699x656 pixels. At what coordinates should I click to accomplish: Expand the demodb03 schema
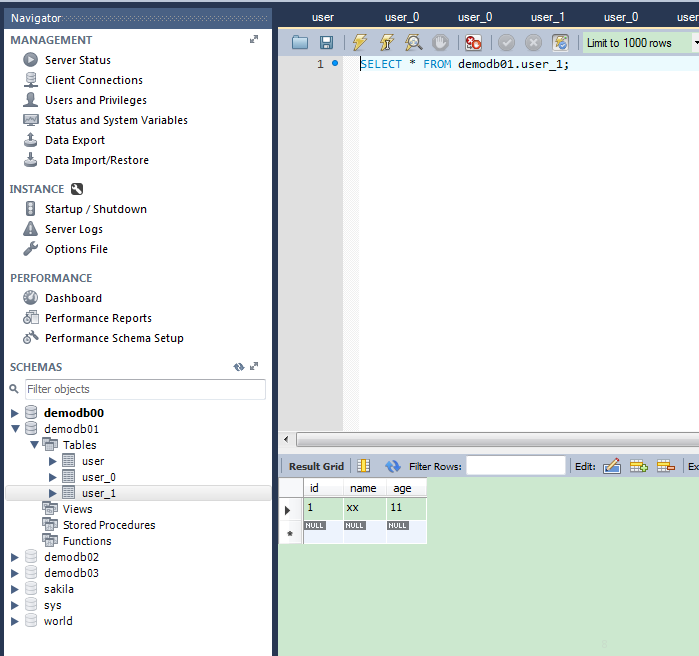point(14,573)
